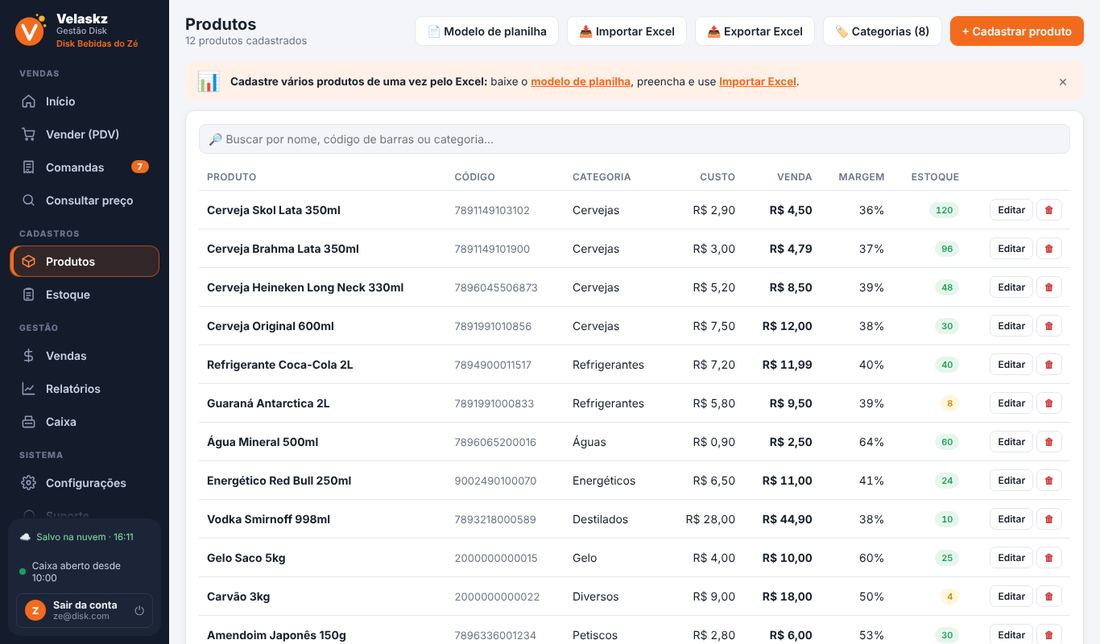Delete Guaraná Antarctica 2L product
Image resolution: width=1100 pixels, height=644 pixels.
tap(1049, 403)
